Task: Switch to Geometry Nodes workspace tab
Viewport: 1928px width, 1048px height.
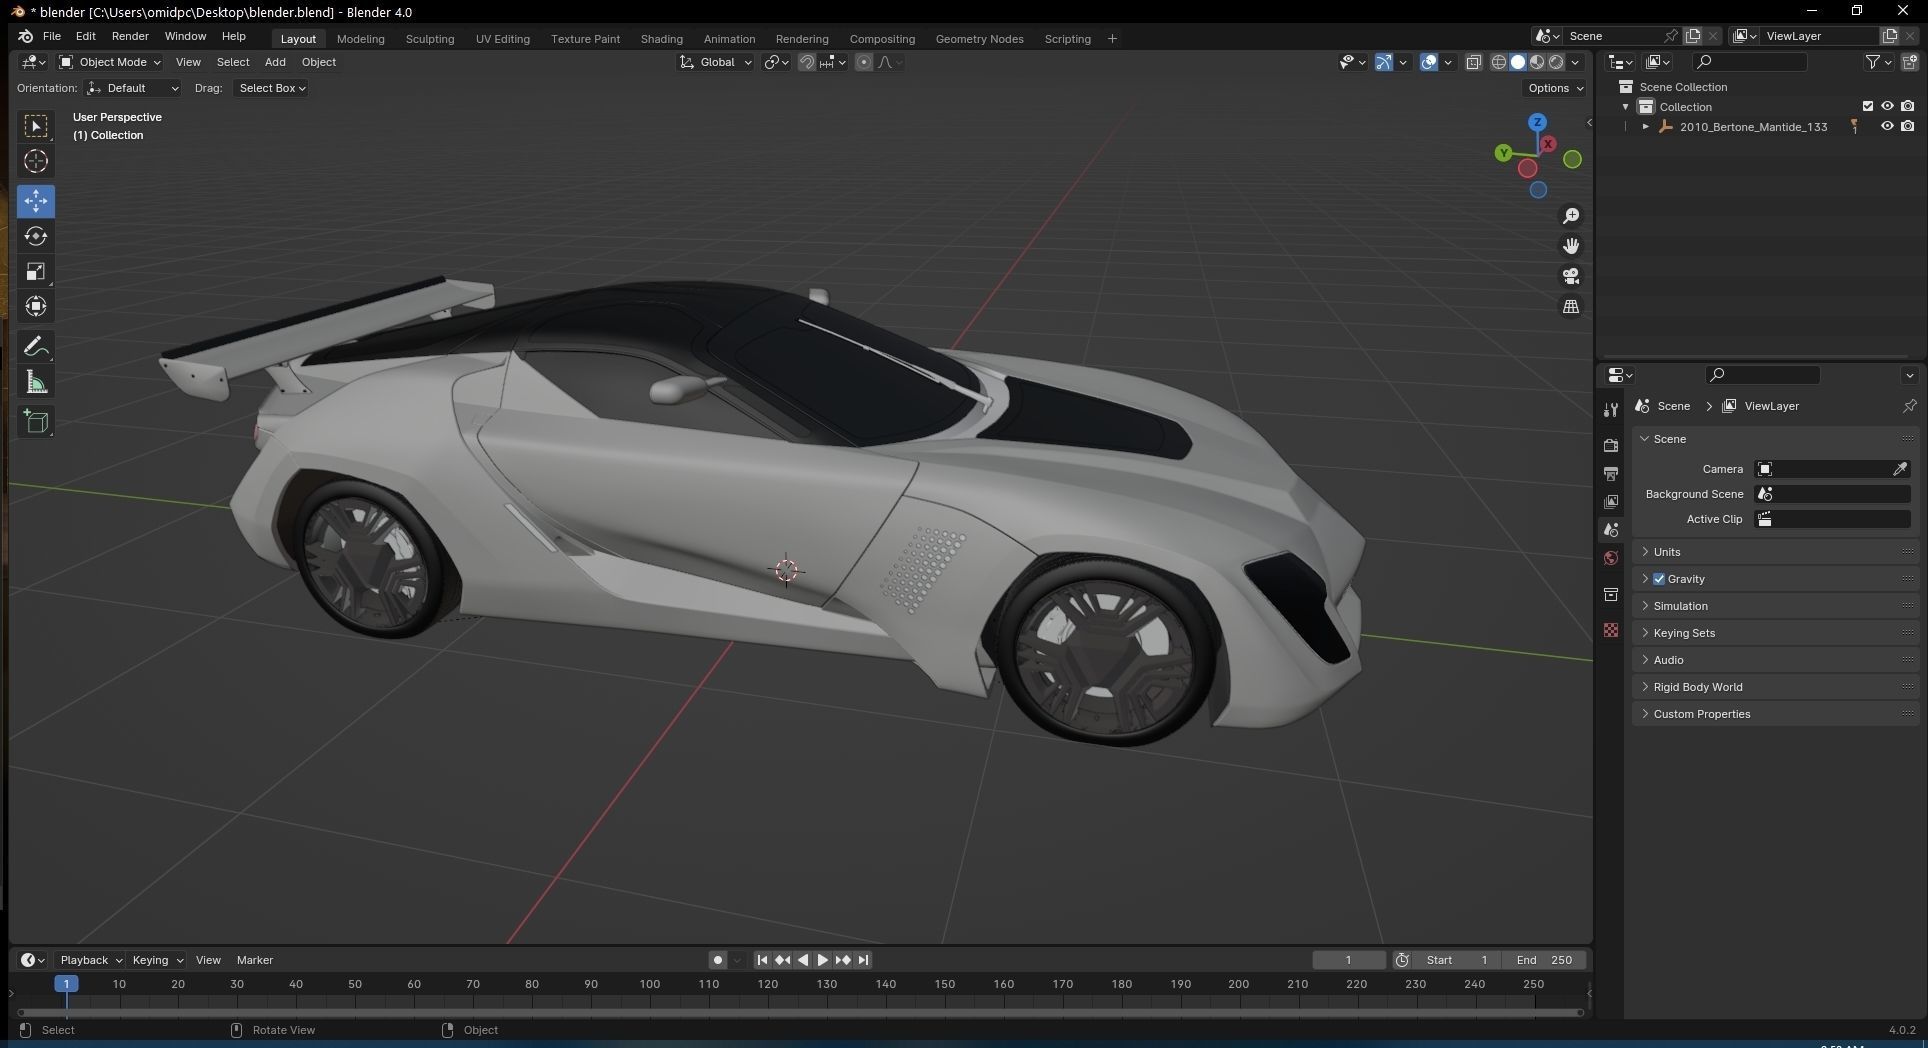Action: (x=979, y=39)
